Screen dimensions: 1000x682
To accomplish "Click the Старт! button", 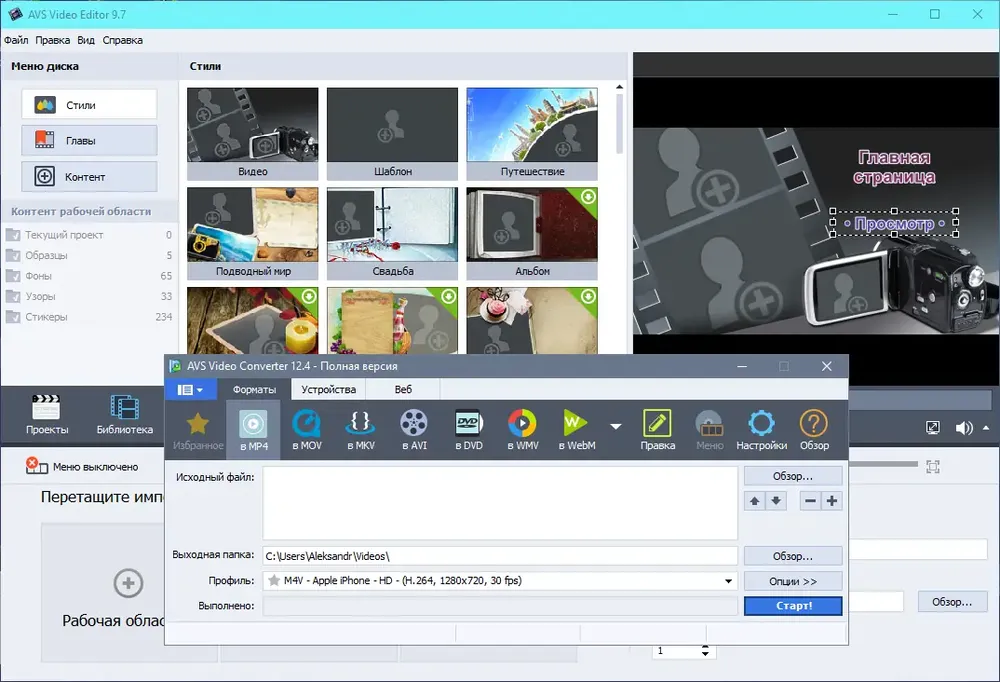I will point(793,605).
